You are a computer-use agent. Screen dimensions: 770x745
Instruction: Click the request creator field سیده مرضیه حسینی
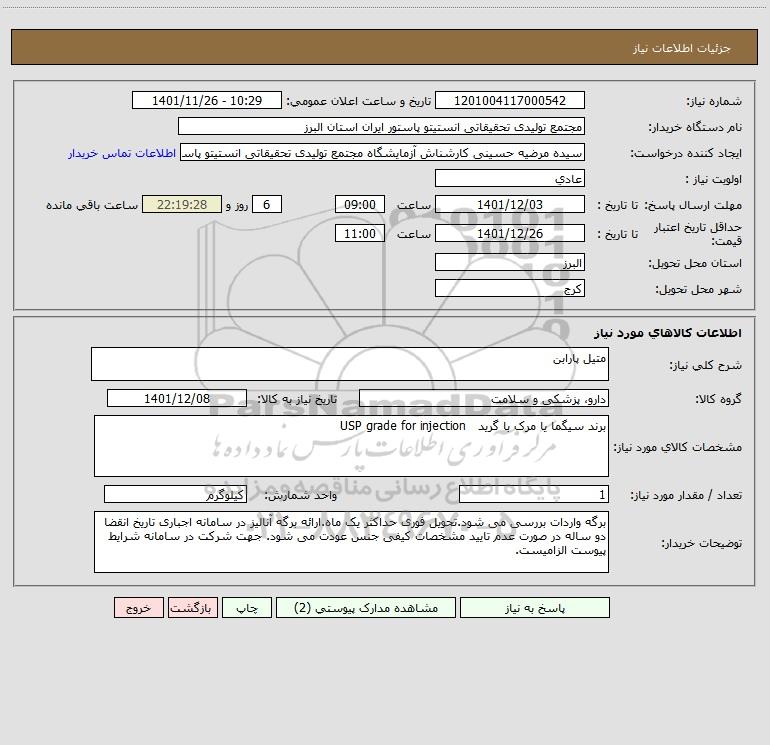(383, 153)
